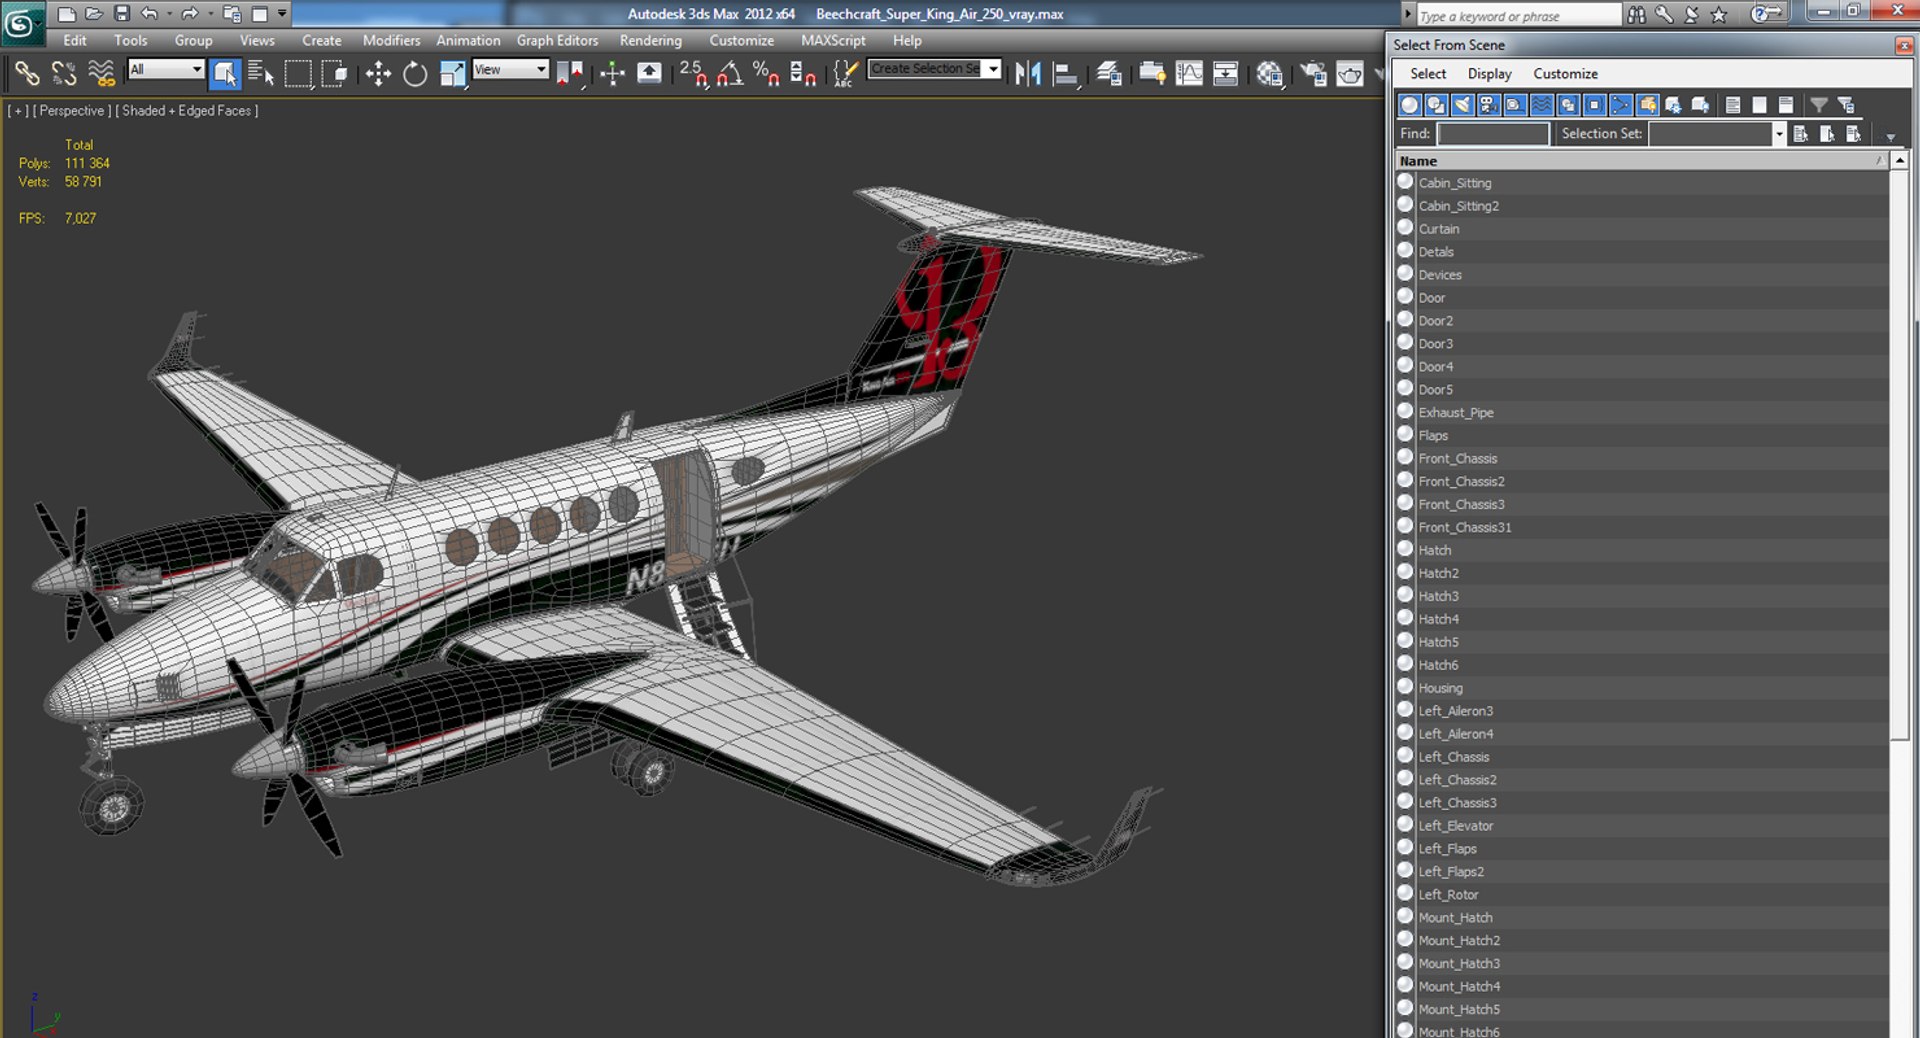Select the Move tool
Screen dimensions: 1920x1038
click(x=378, y=73)
